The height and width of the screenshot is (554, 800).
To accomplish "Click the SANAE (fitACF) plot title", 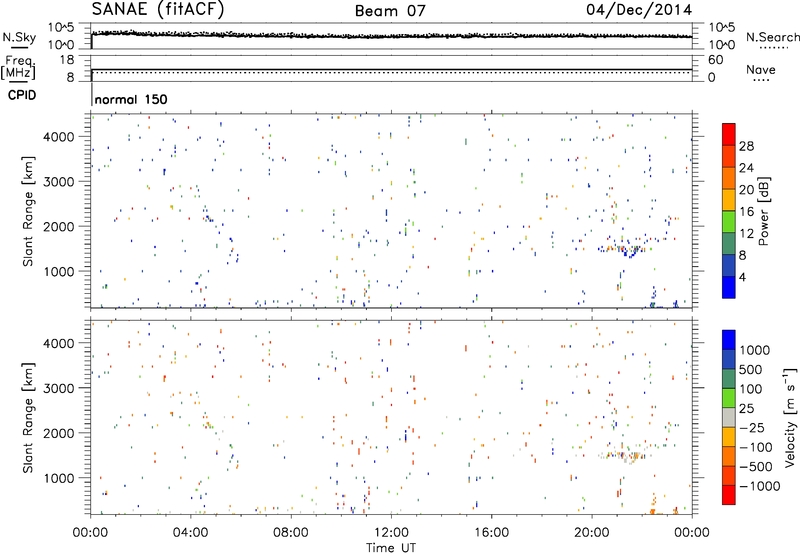I will pos(158,9).
